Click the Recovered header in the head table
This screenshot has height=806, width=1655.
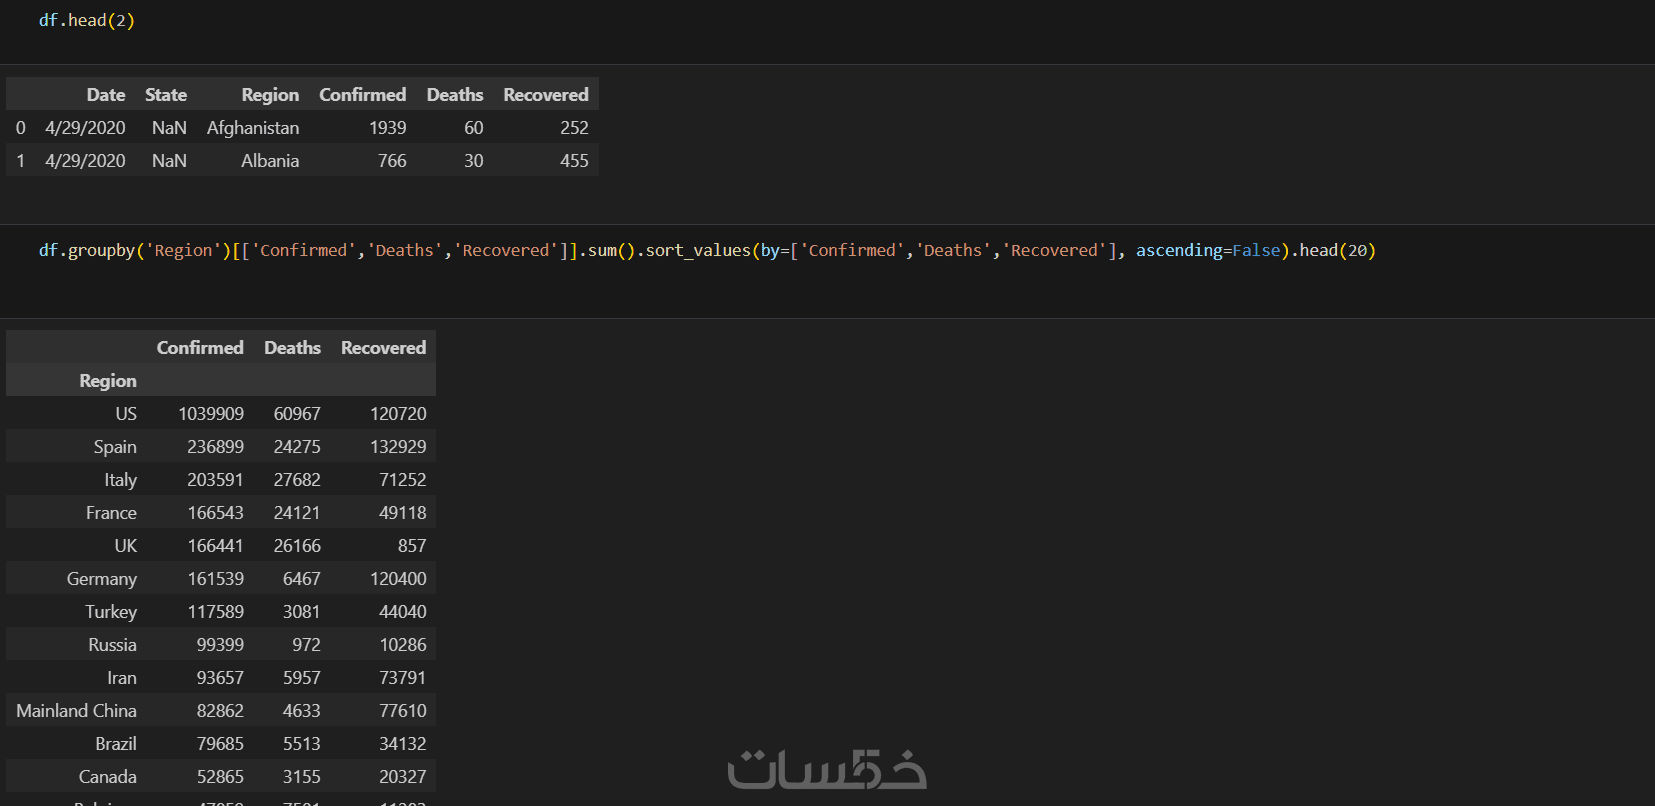click(x=545, y=95)
